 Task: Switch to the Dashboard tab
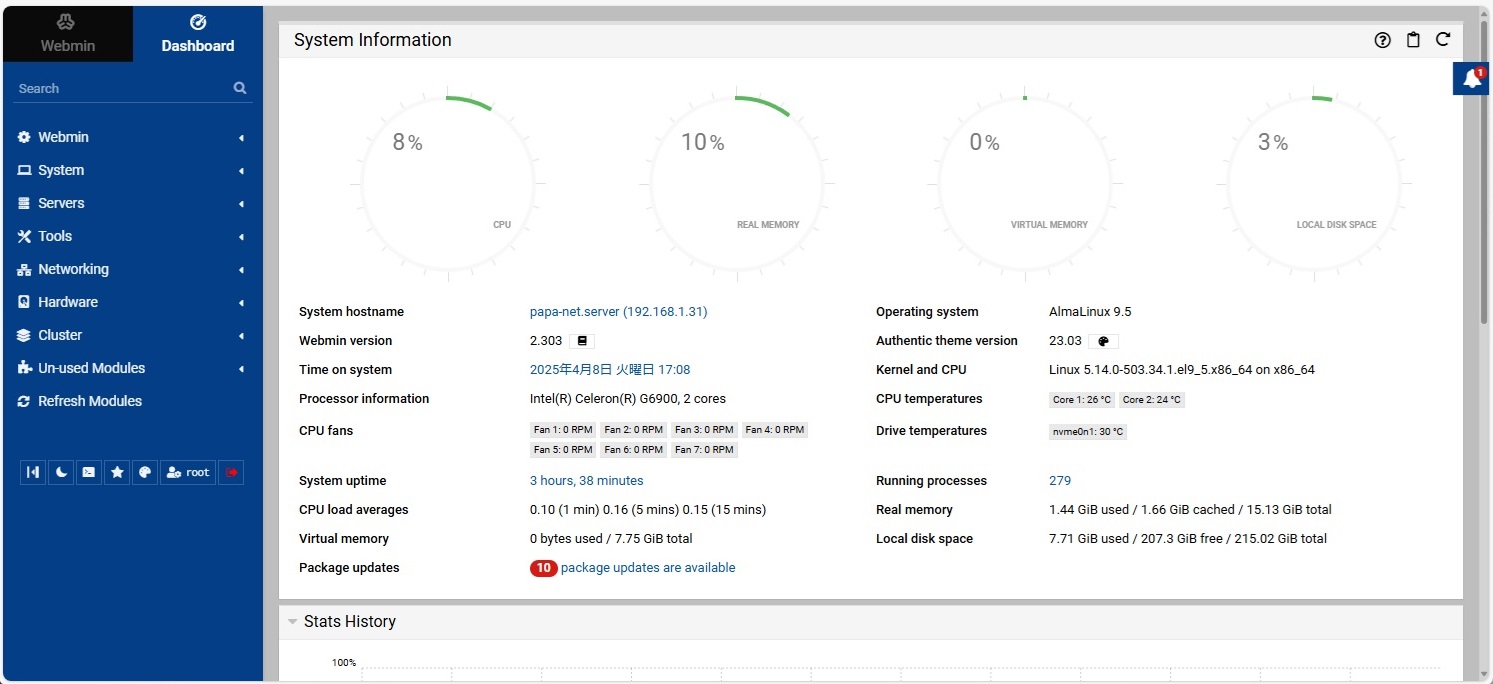click(198, 34)
